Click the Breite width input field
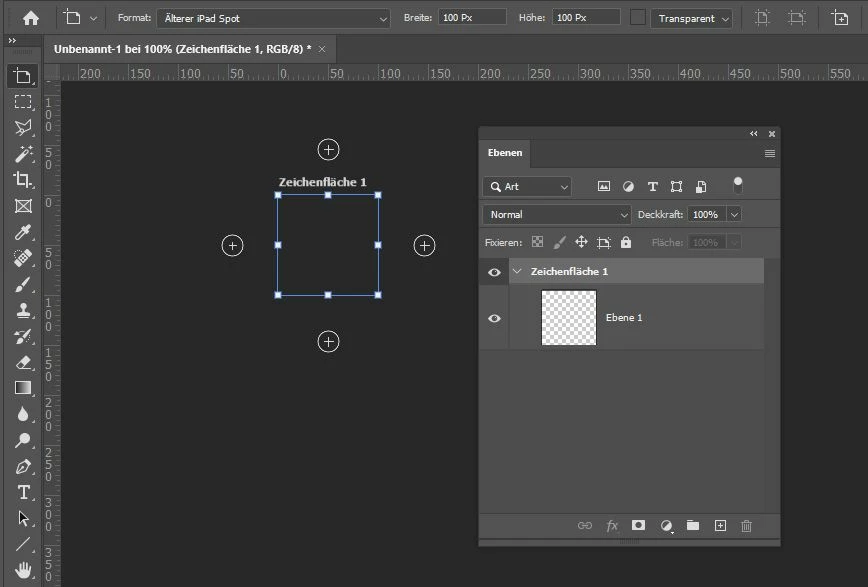Screen dimensions: 868x587 (x=472, y=17)
